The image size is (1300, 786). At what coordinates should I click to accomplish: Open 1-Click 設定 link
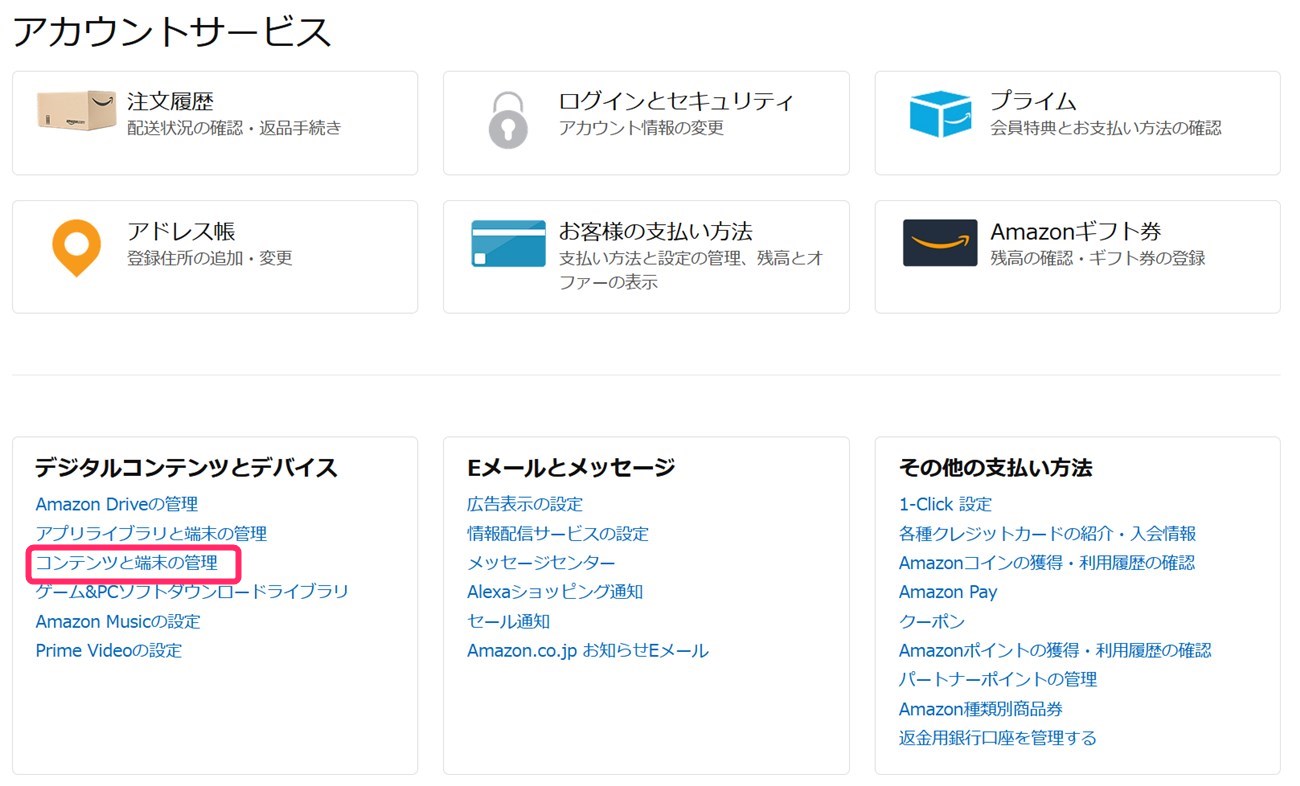(945, 504)
